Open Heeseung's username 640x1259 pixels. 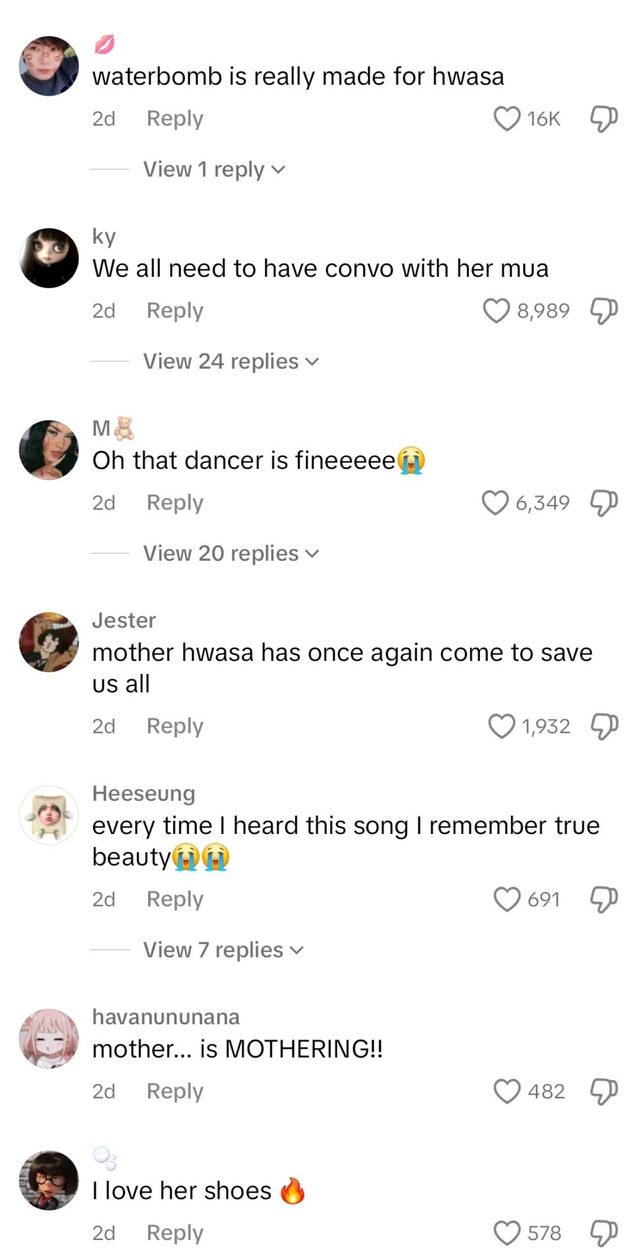click(x=143, y=793)
